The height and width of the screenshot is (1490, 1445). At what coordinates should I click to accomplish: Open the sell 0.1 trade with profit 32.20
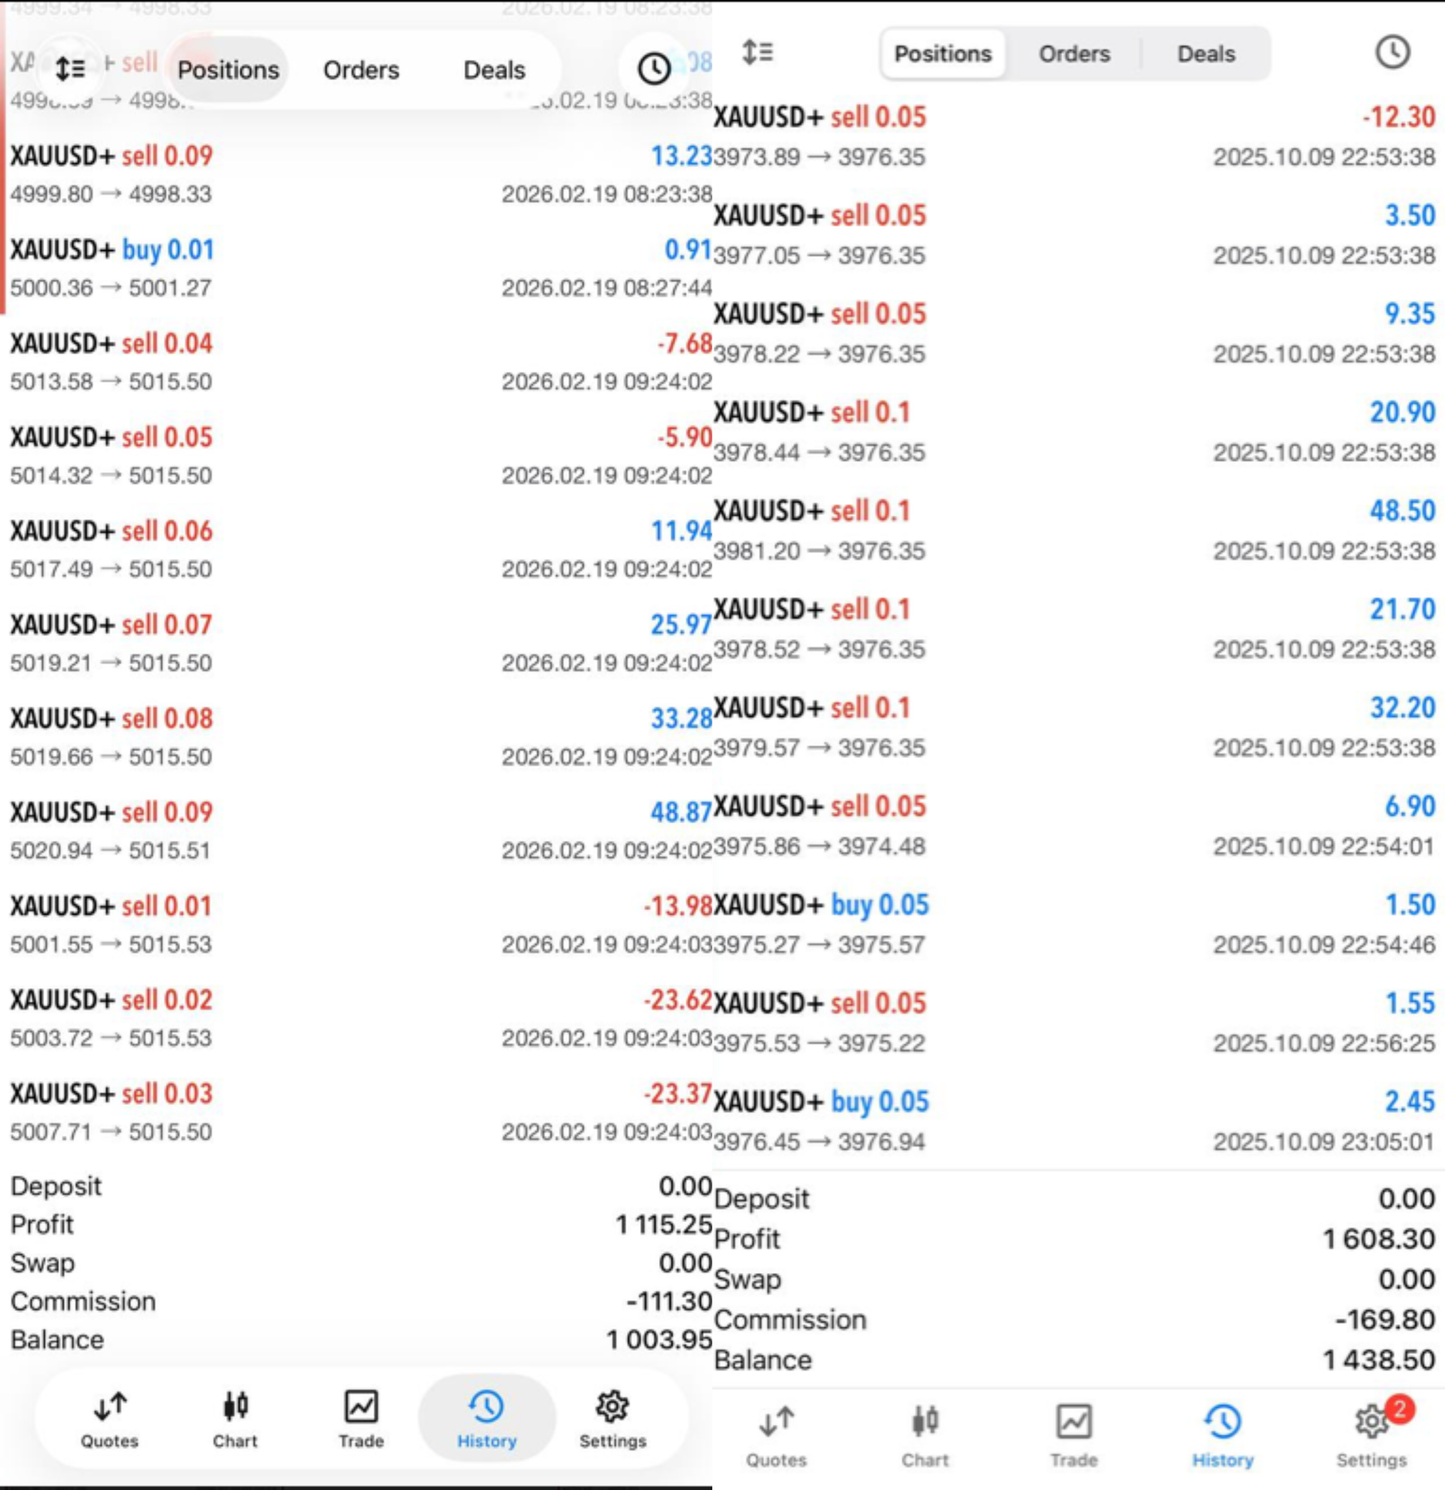coord(1075,727)
